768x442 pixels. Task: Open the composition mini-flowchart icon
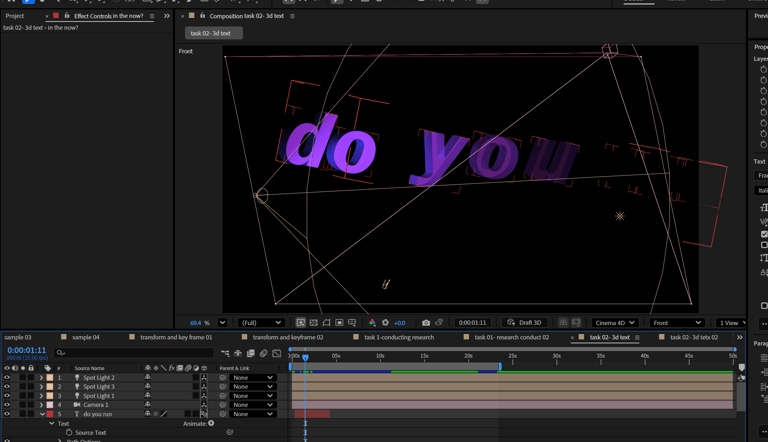click(x=225, y=353)
